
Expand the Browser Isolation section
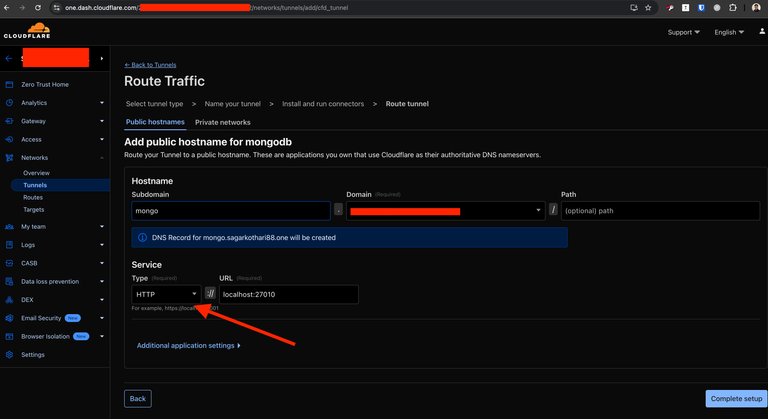102,336
